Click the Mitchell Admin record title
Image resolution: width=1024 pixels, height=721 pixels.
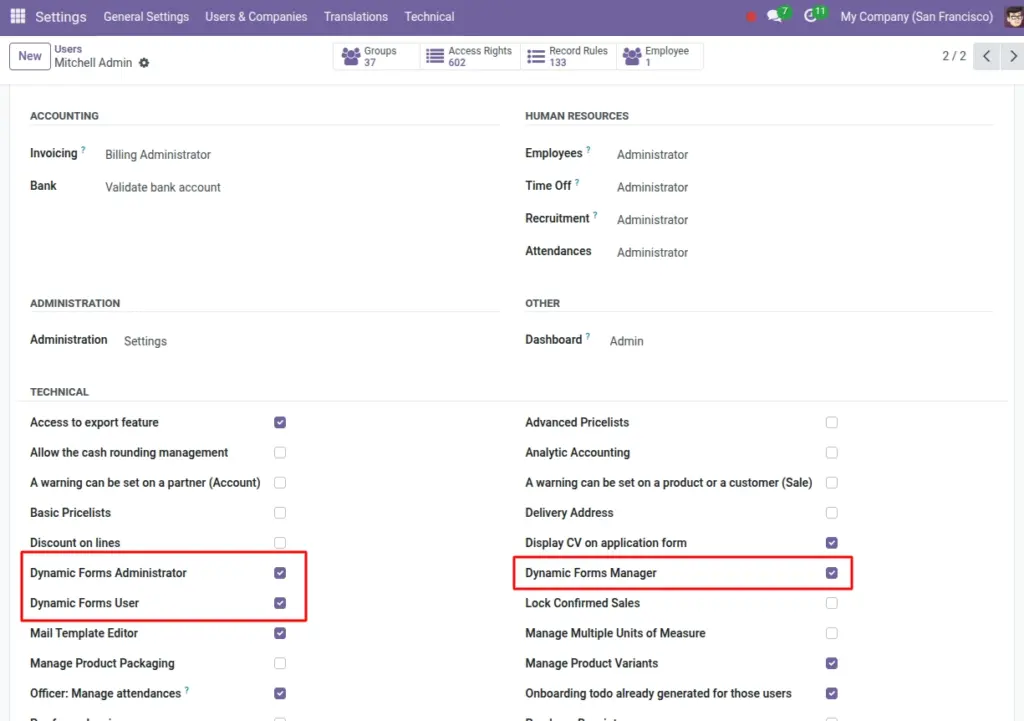[x=93, y=63]
